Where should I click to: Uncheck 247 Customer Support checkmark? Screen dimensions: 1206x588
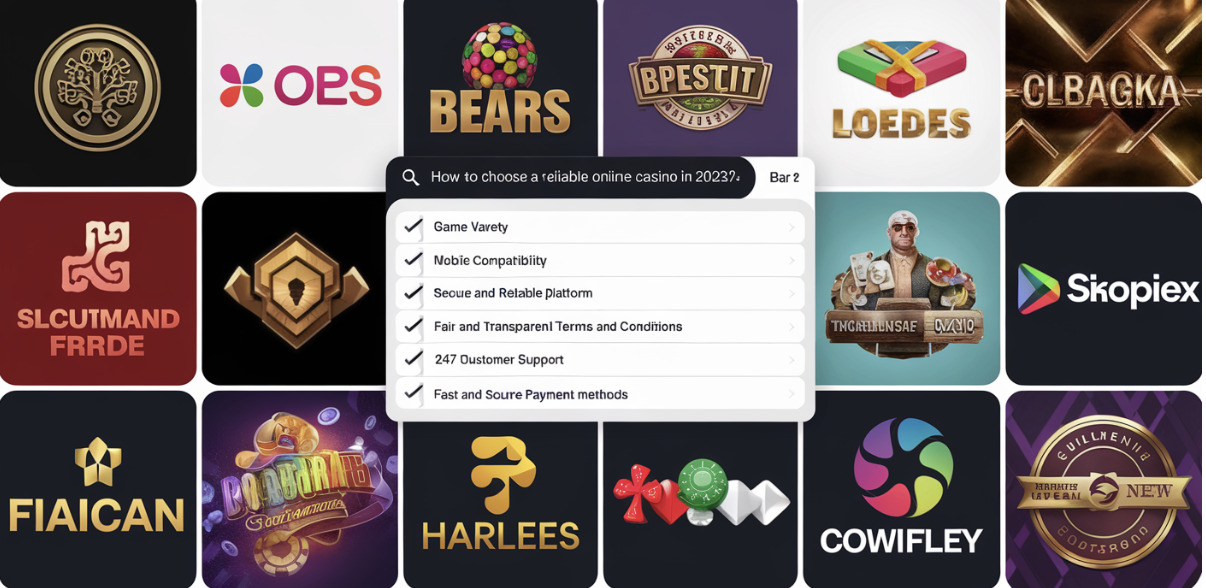point(411,359)
